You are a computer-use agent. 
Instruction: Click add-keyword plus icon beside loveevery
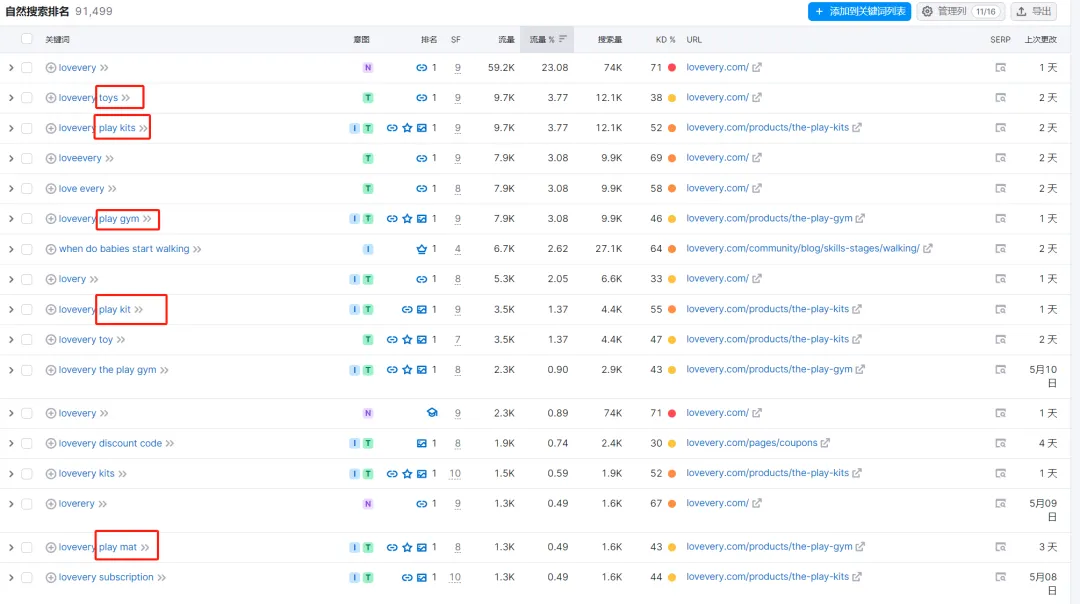50,158
